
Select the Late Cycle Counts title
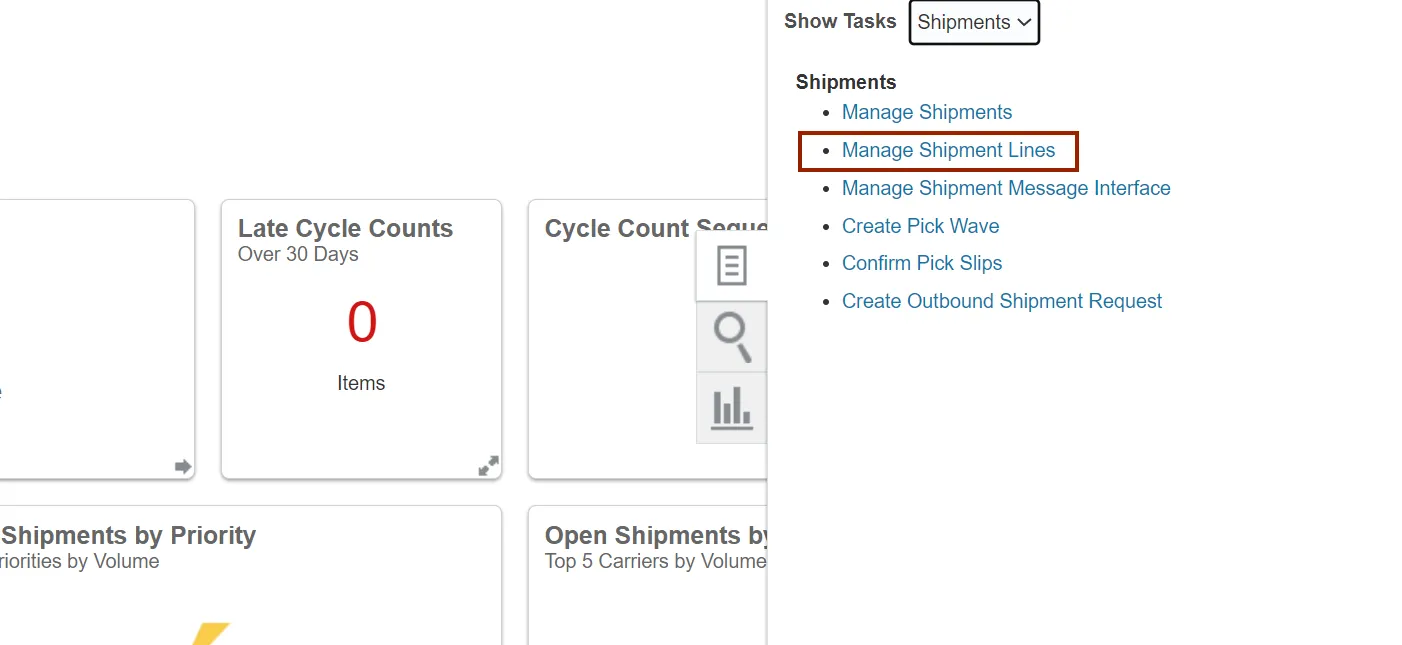[x=345, y=229]
